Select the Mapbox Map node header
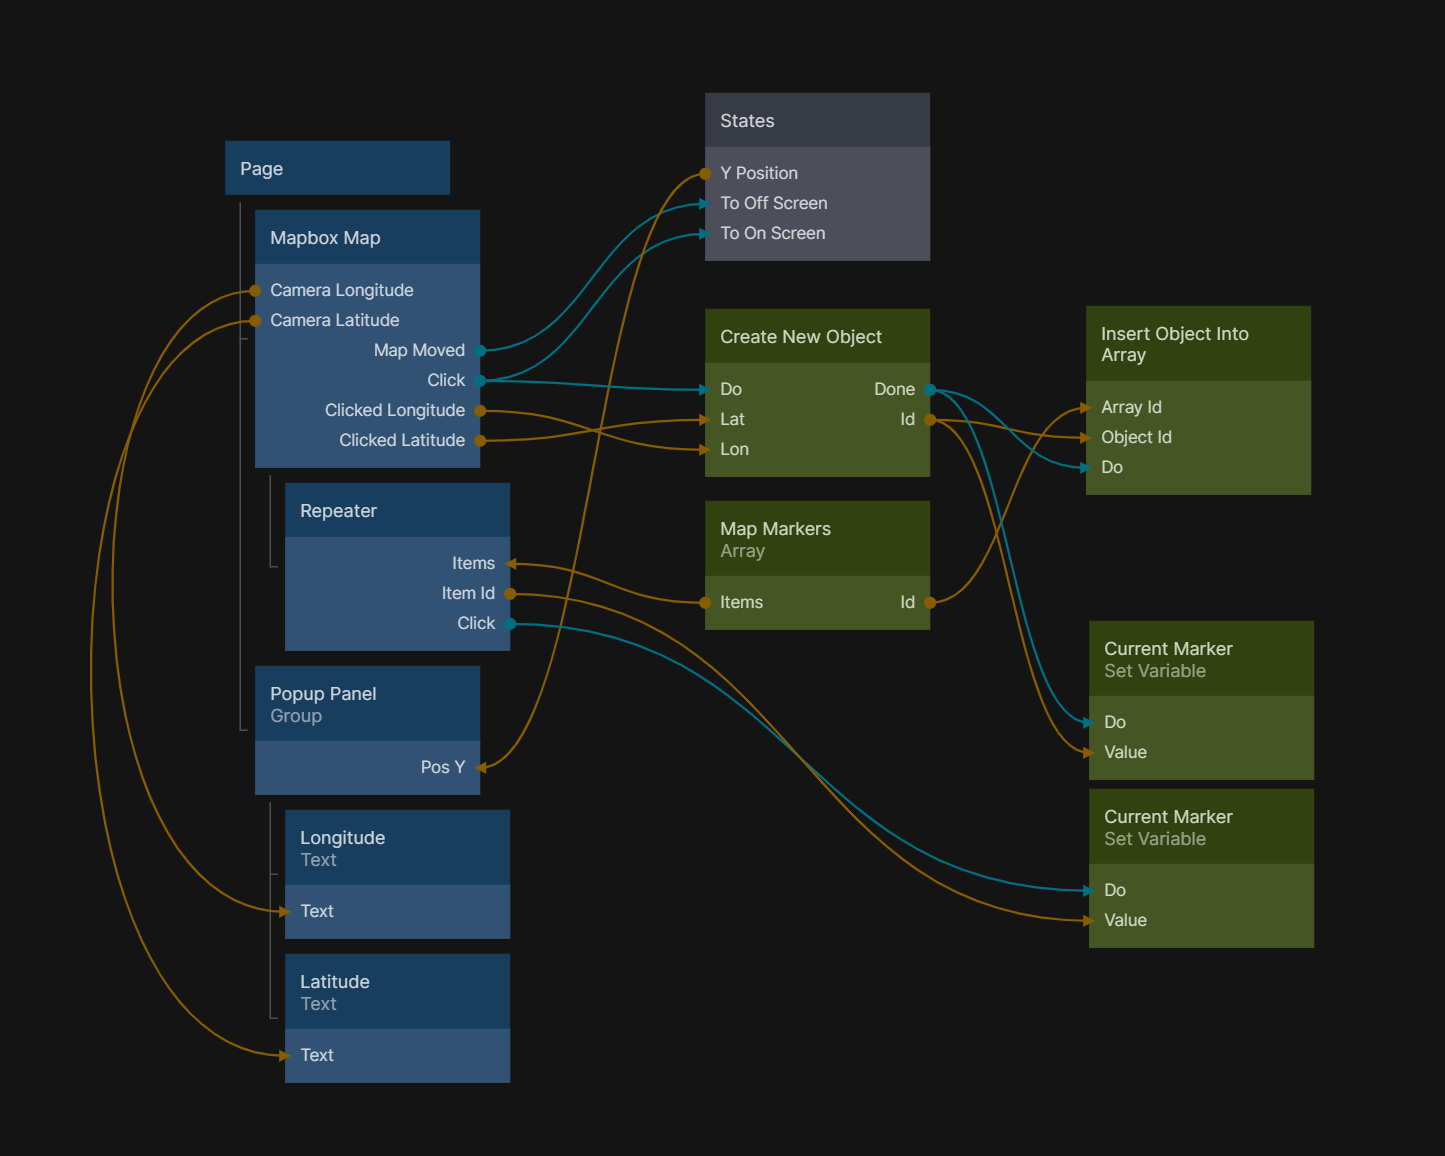Viewport: 1445px width, 1156px height. click(367, 238)
